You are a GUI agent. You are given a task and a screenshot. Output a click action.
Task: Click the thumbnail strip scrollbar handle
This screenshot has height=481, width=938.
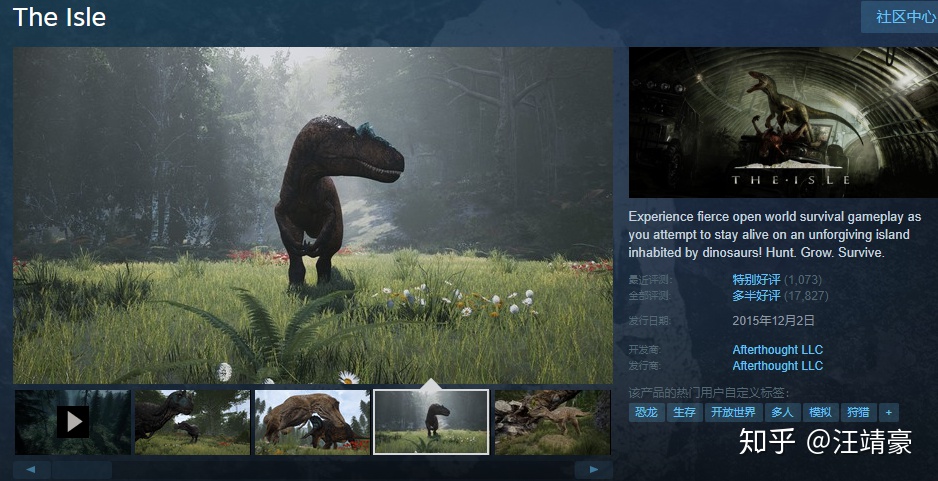(x=81, y=470)
